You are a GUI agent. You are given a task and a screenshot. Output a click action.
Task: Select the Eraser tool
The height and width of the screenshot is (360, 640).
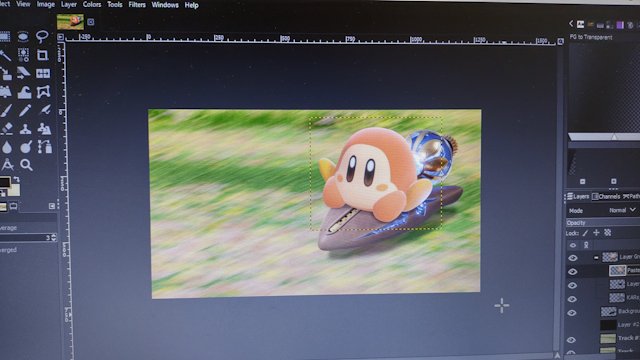point(7,128)
